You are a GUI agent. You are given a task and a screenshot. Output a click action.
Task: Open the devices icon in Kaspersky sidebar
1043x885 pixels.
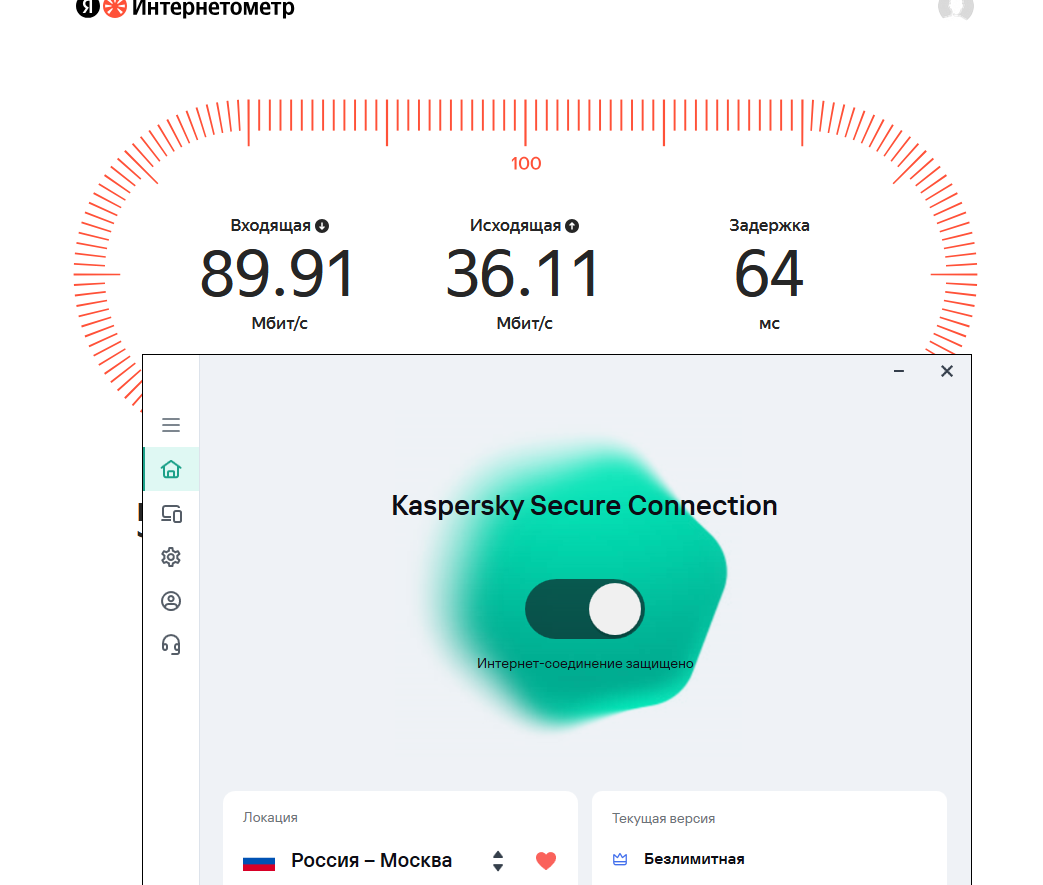171,514
